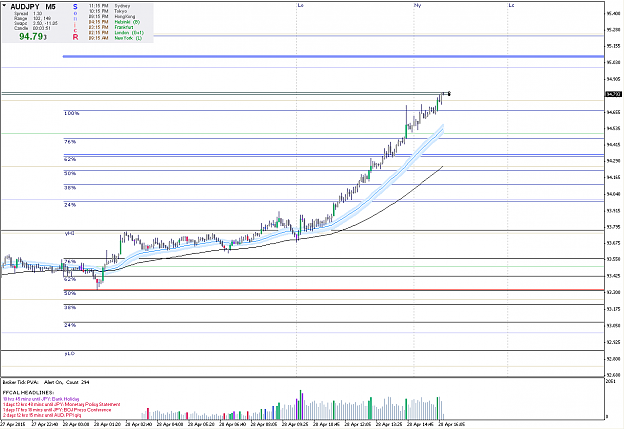Image resolution: width=625 pixels, height=429 pixels.
Task: Click the NewYork session clock entry
Action: (x=115, y=38)
